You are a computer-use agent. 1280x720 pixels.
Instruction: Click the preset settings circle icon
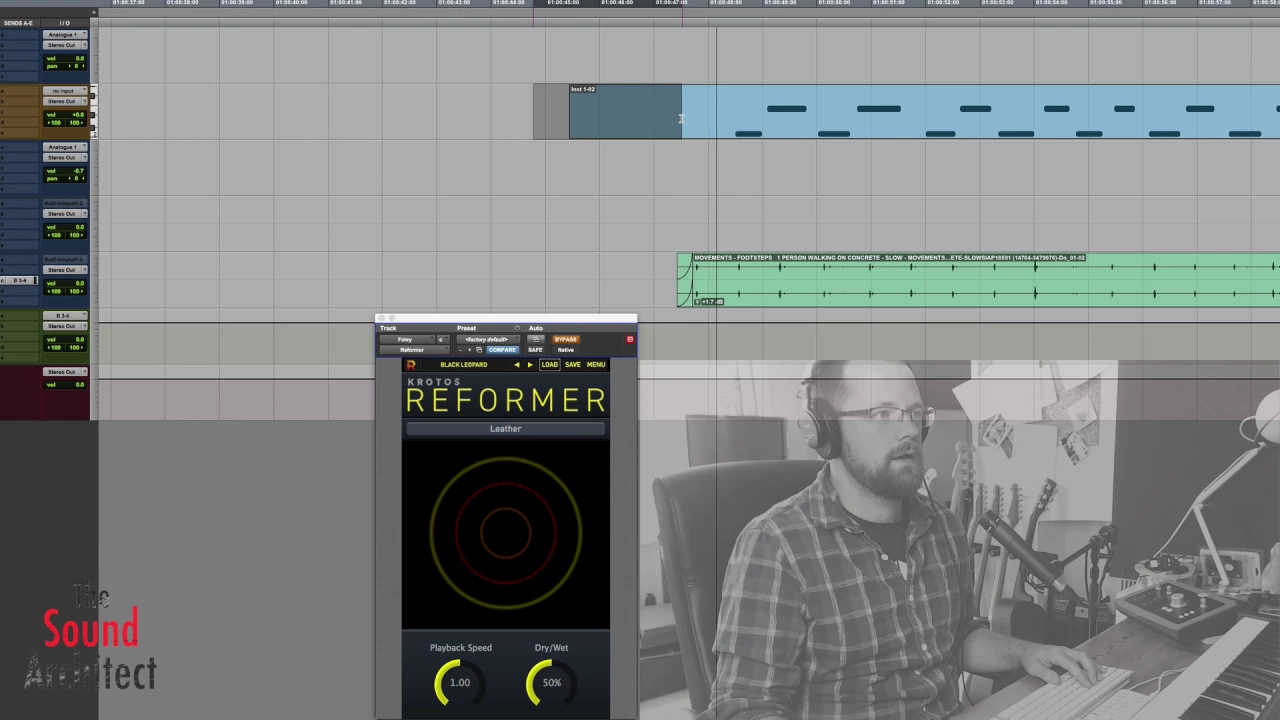click(x=517, y=328)
